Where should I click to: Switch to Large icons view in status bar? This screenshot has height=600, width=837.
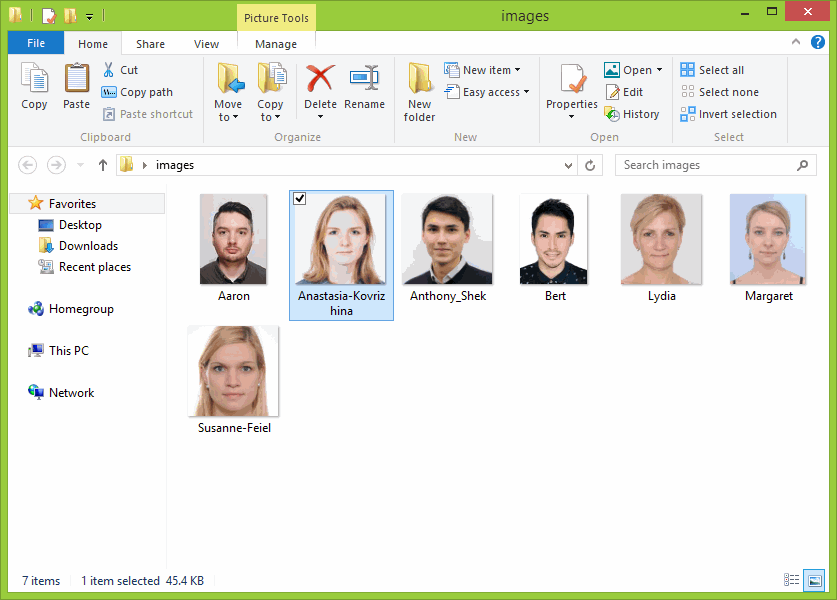coord(815,580)
